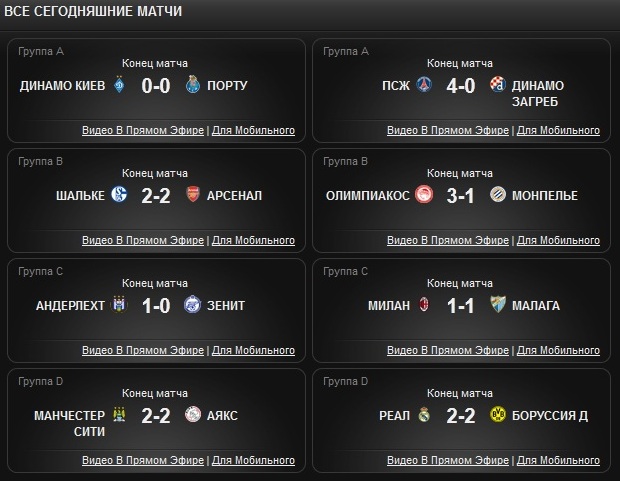Click the Olympiacos club crest
620x481 pixels.
coord(426,195)
